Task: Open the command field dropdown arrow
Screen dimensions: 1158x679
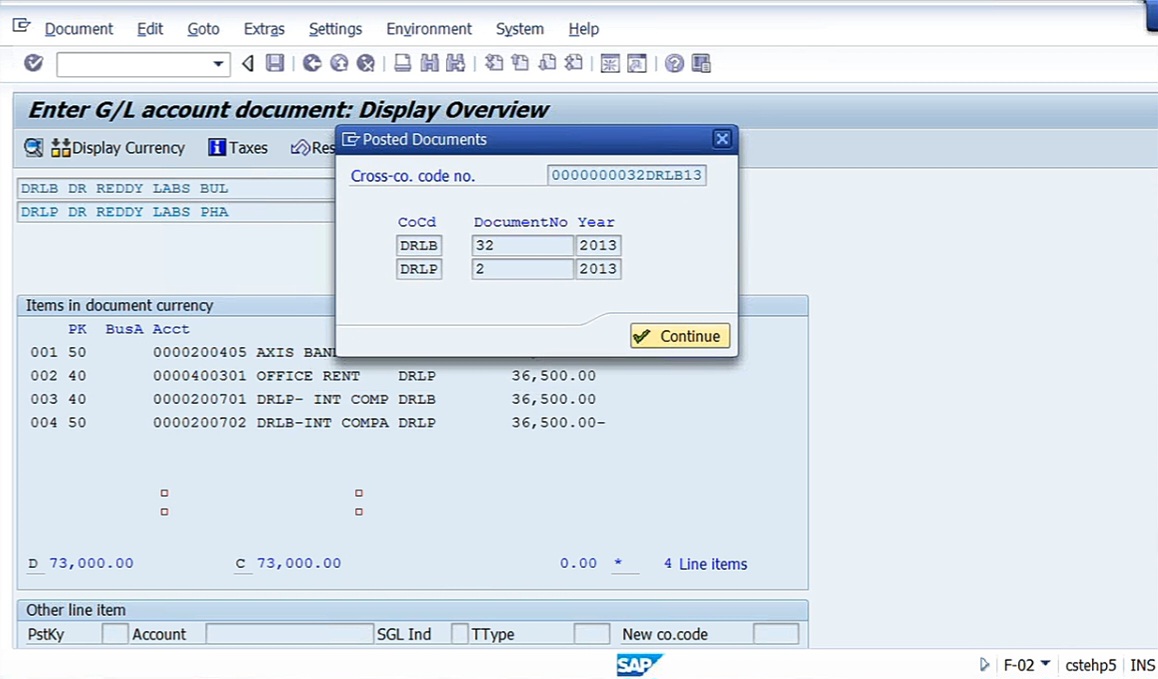Action: coord(218,64)
